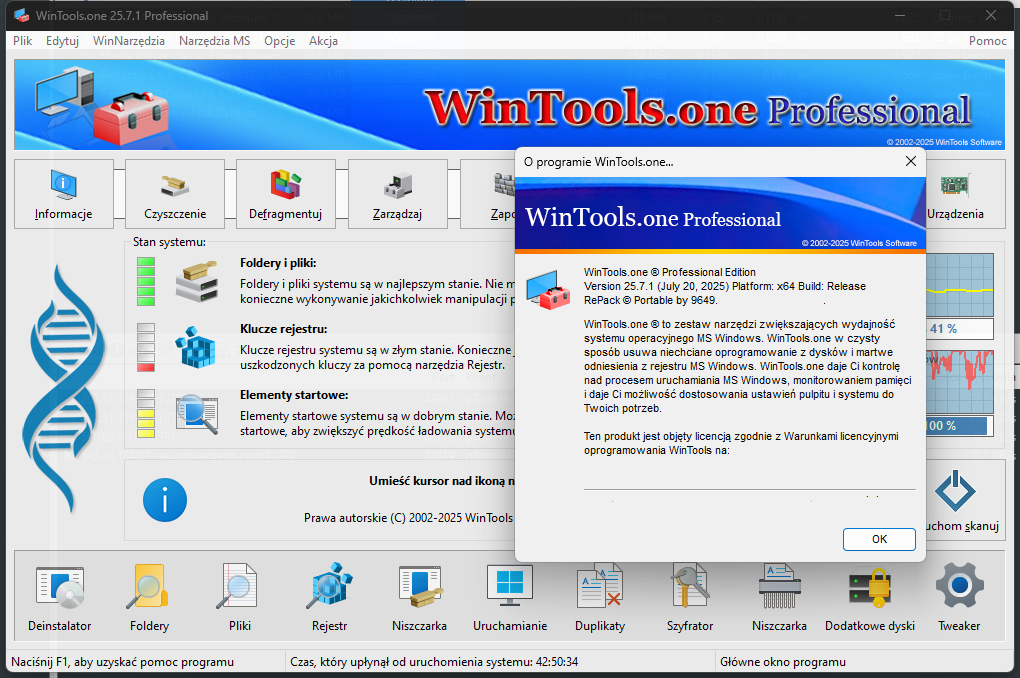Image resolution: width=1020 pixels, height=678 pixels.
Task: Click the Foldery i pliki heading
Action: pyautogui.click(x=278, y=263)
